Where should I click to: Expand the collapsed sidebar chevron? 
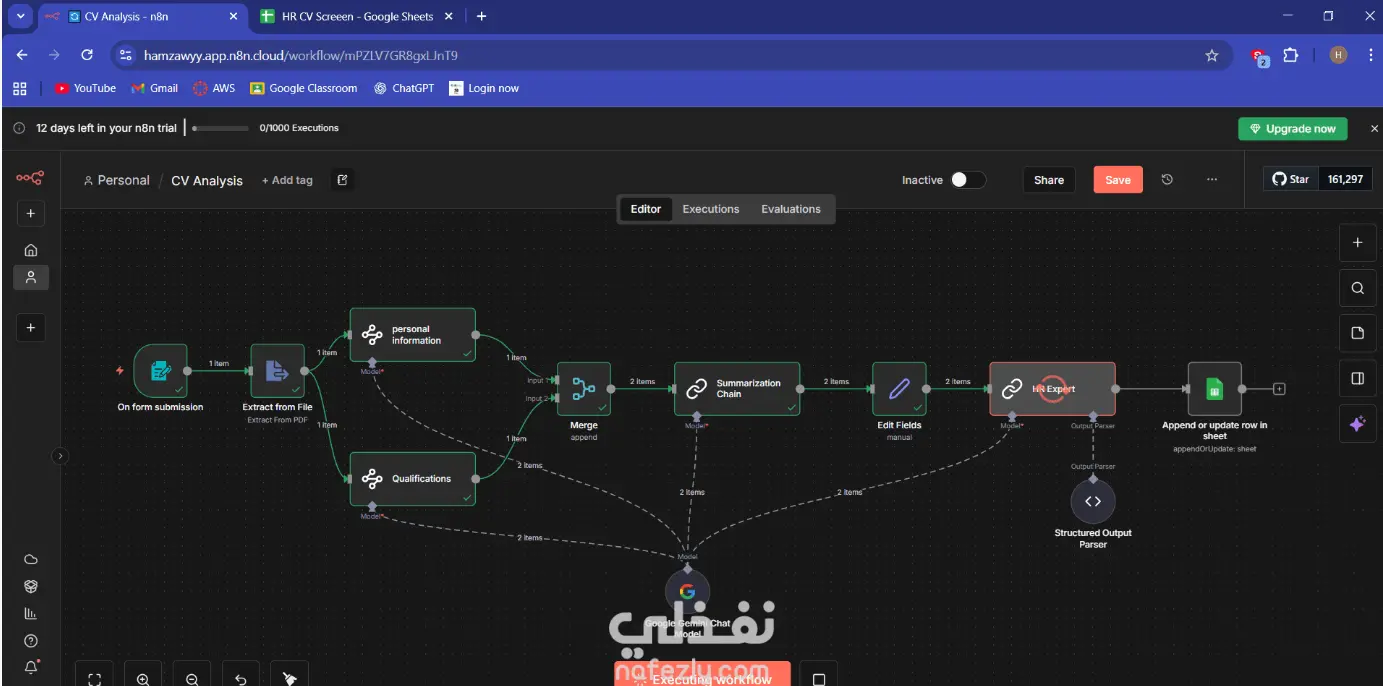click(59, 456)
